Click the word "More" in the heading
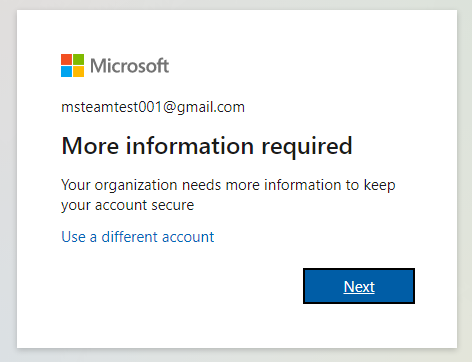The image size is (472, 362). pos(90,146)
